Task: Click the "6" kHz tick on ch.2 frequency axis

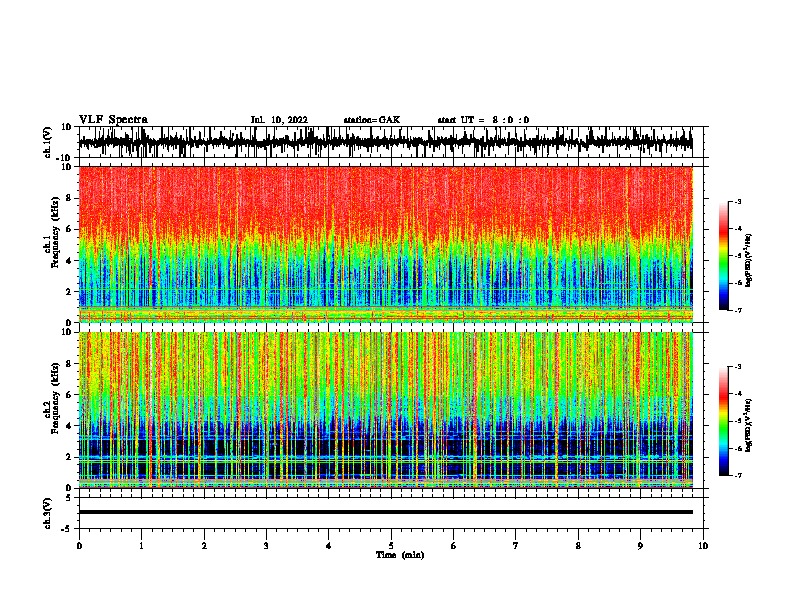Action: point(69,395)
